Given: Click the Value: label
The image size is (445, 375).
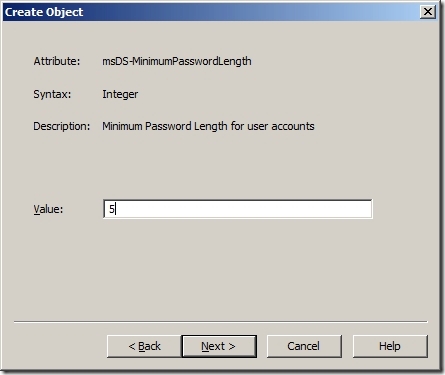Looking at the screenshot, I should click(x=48, y=209).
